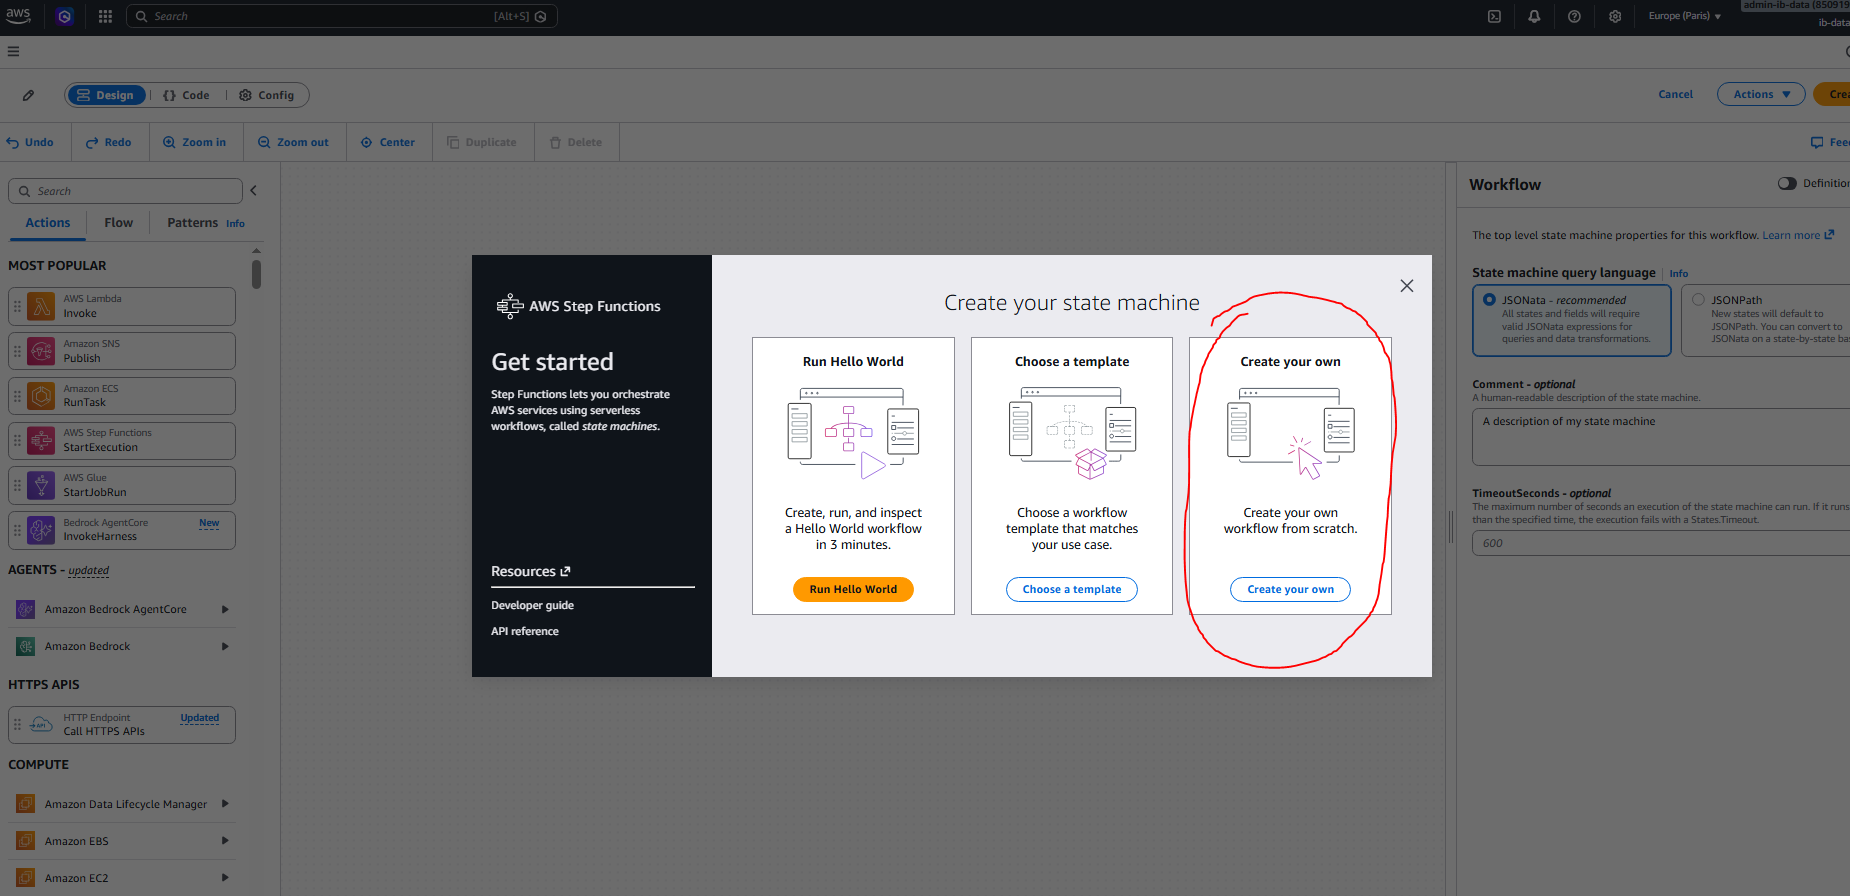Open the AWS services grid menu
This screenshot has width=1850, height=896.
(x=105, y=16)
